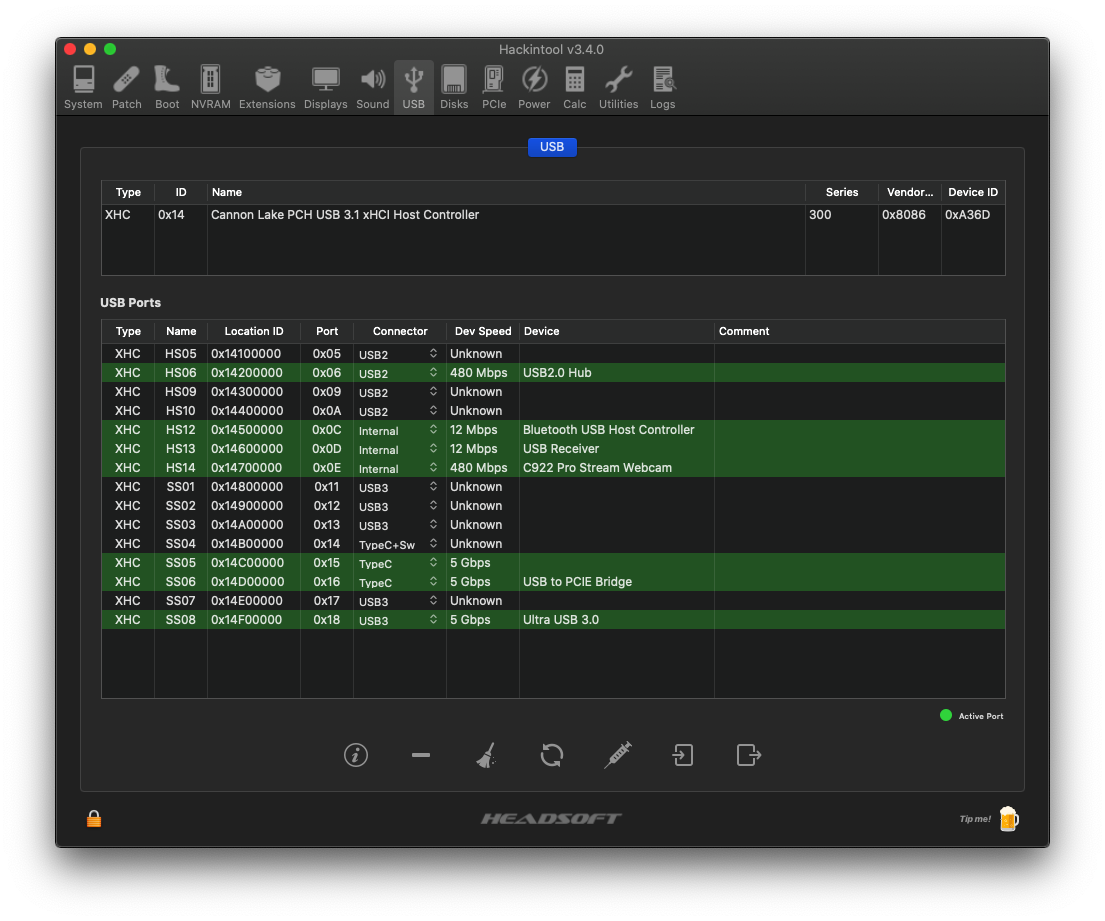
Task: Open connector dropdown for HS05 port
Action: point(399,354)
